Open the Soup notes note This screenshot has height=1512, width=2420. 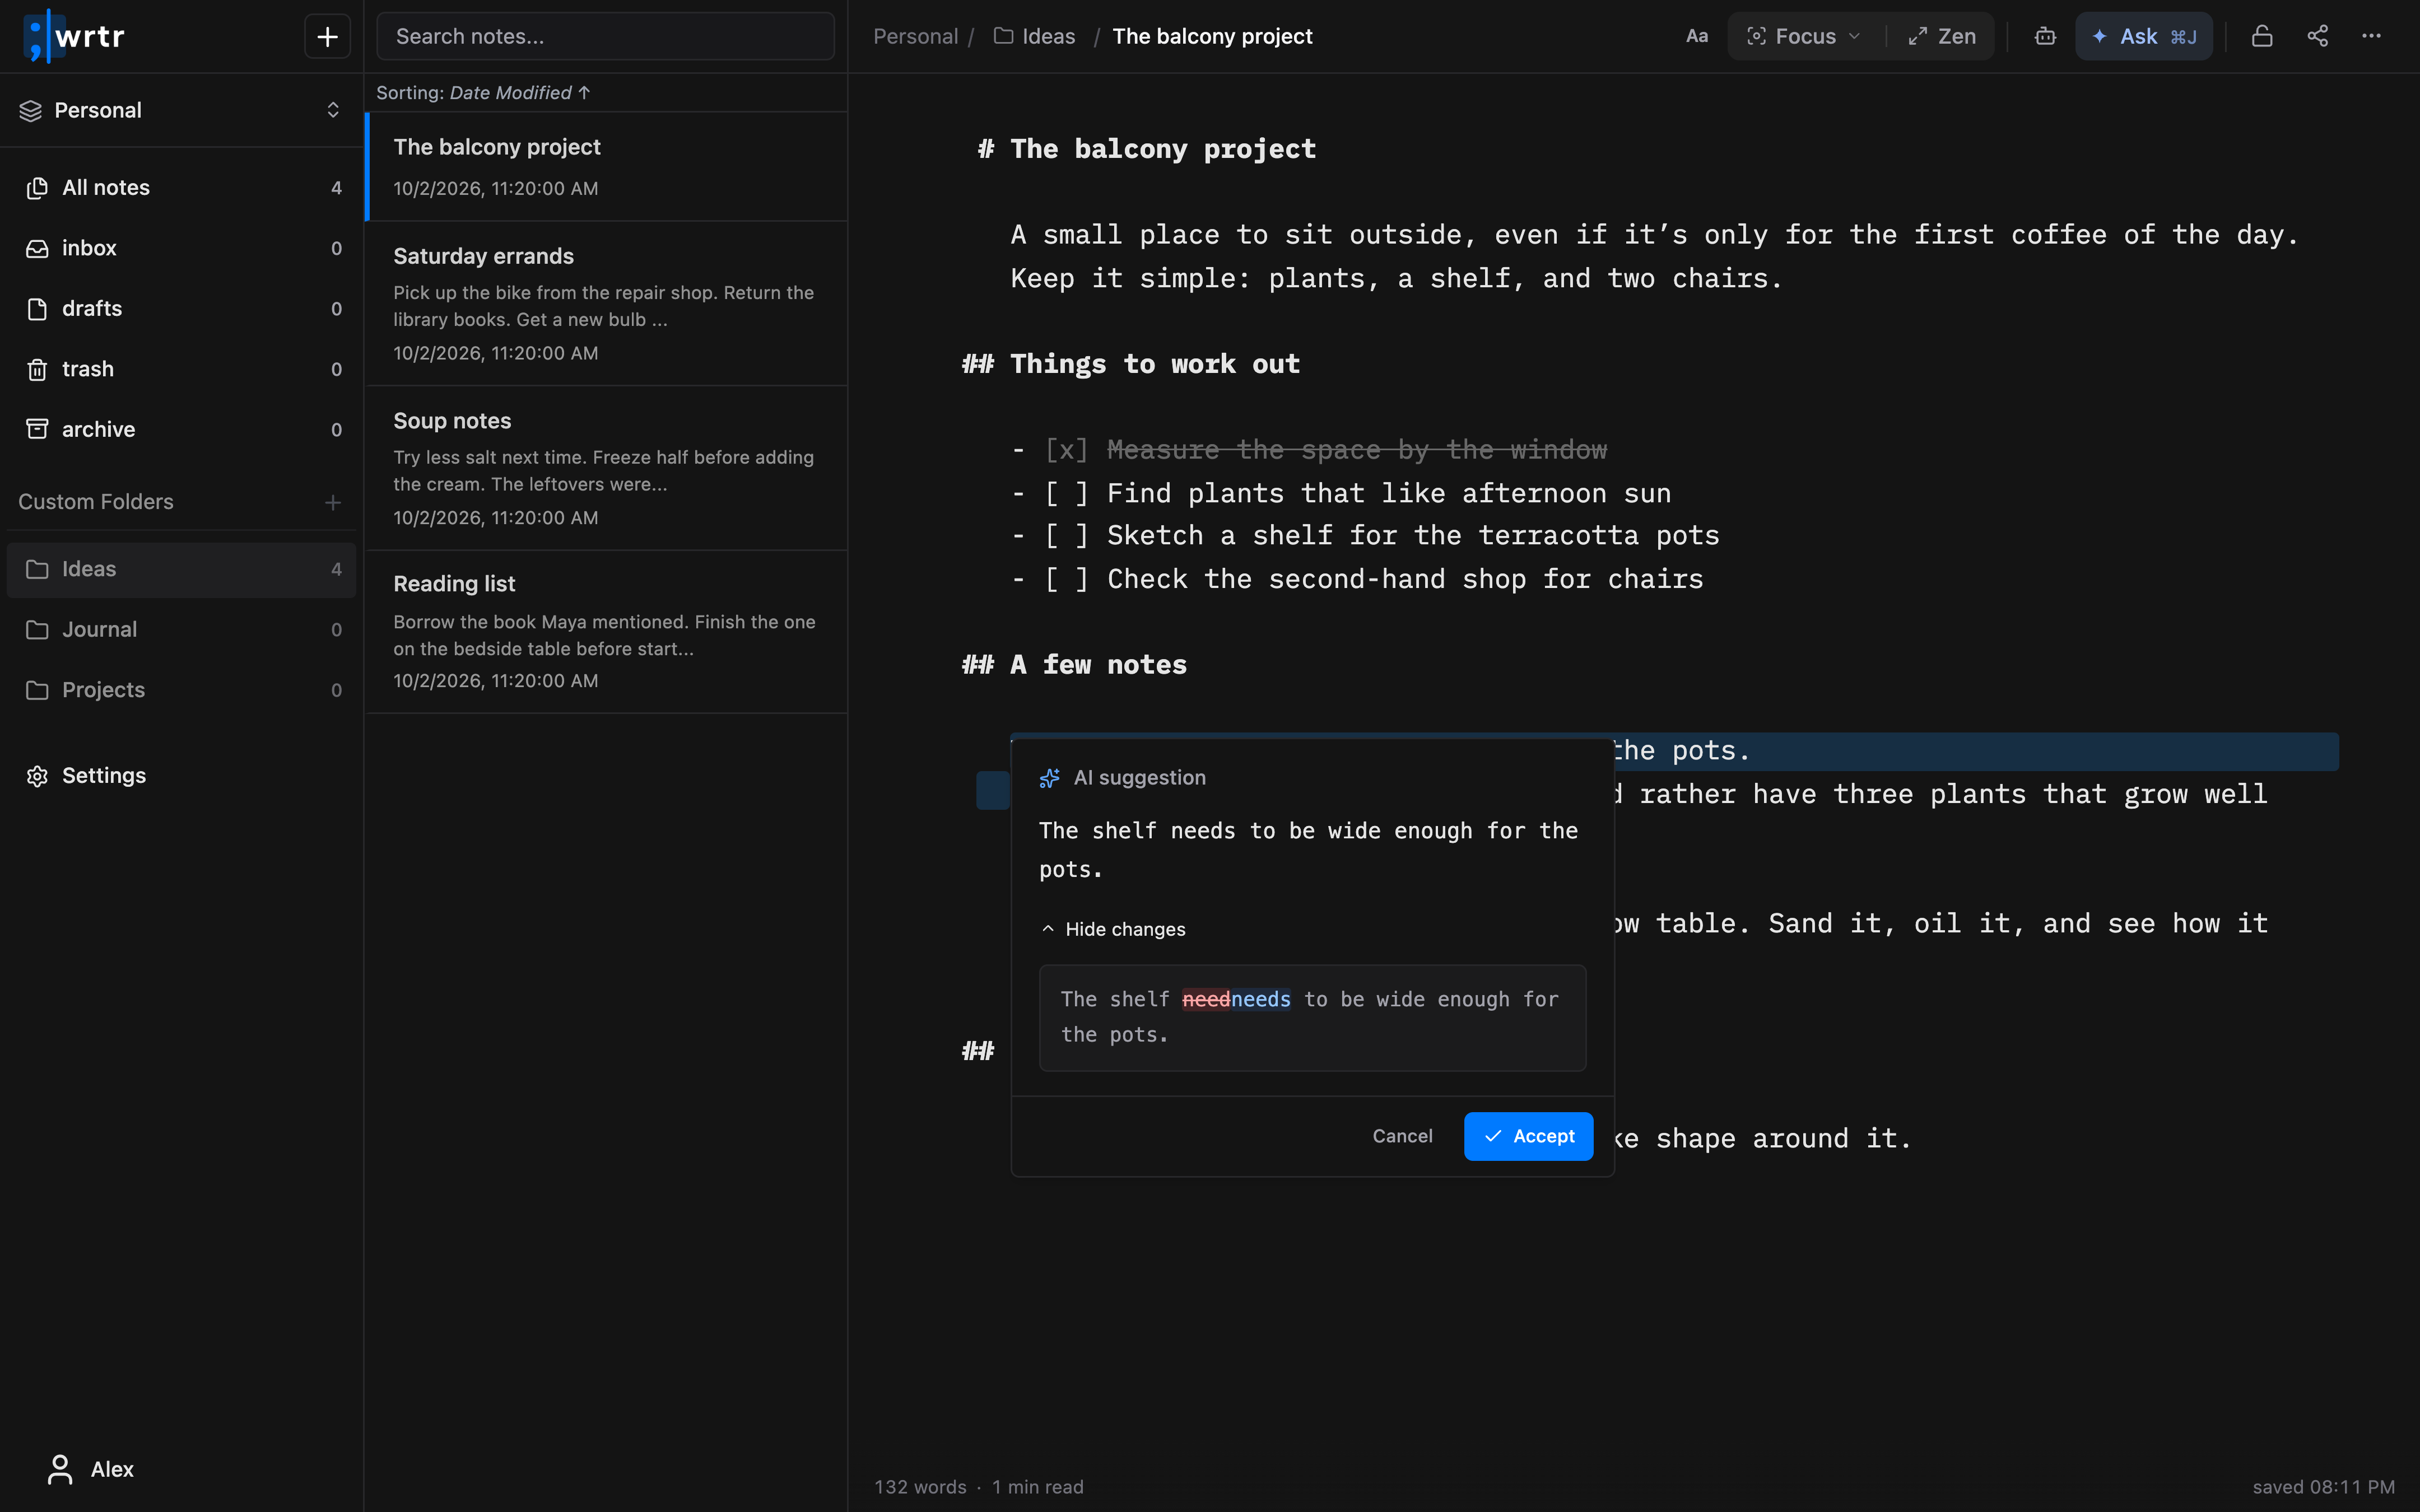[607, 468]
